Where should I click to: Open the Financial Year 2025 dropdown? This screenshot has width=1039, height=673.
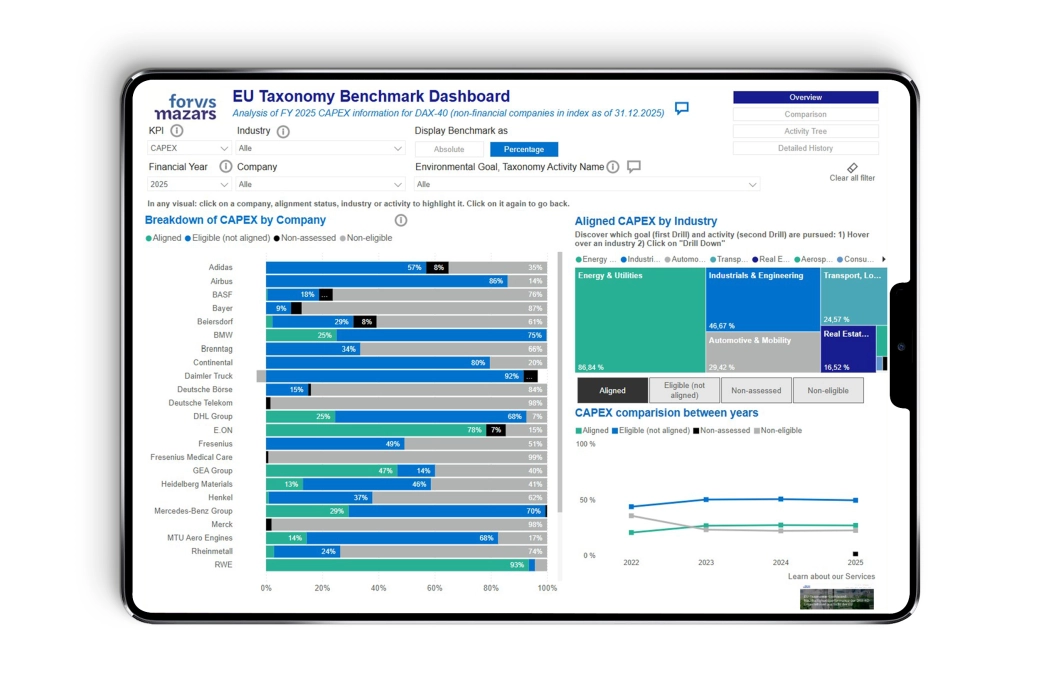(188, 184)
